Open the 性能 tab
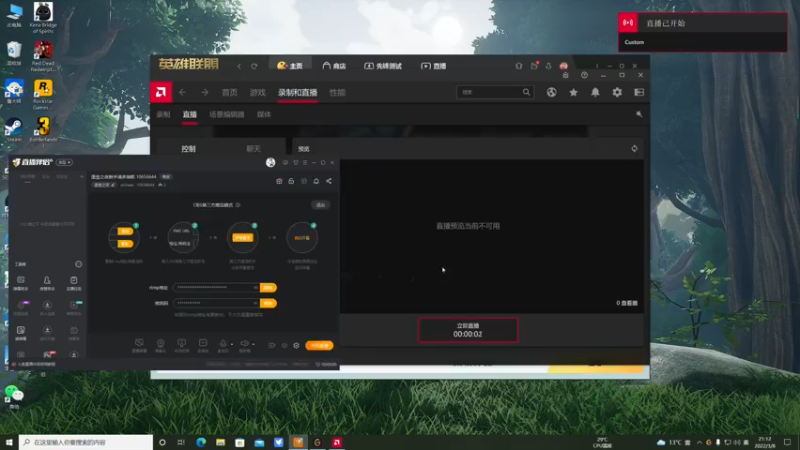 [x=337, y=92]
